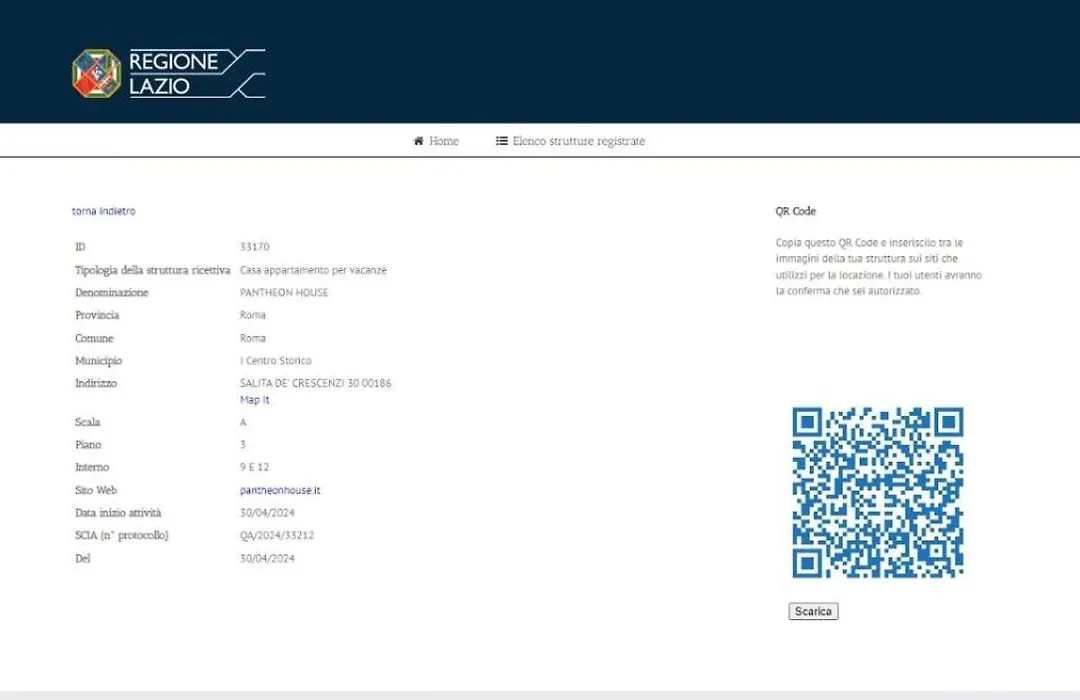Viewport: 1080px width, 700px height.
Task: Click the Scala value A
Action: [x=242, y=422]
